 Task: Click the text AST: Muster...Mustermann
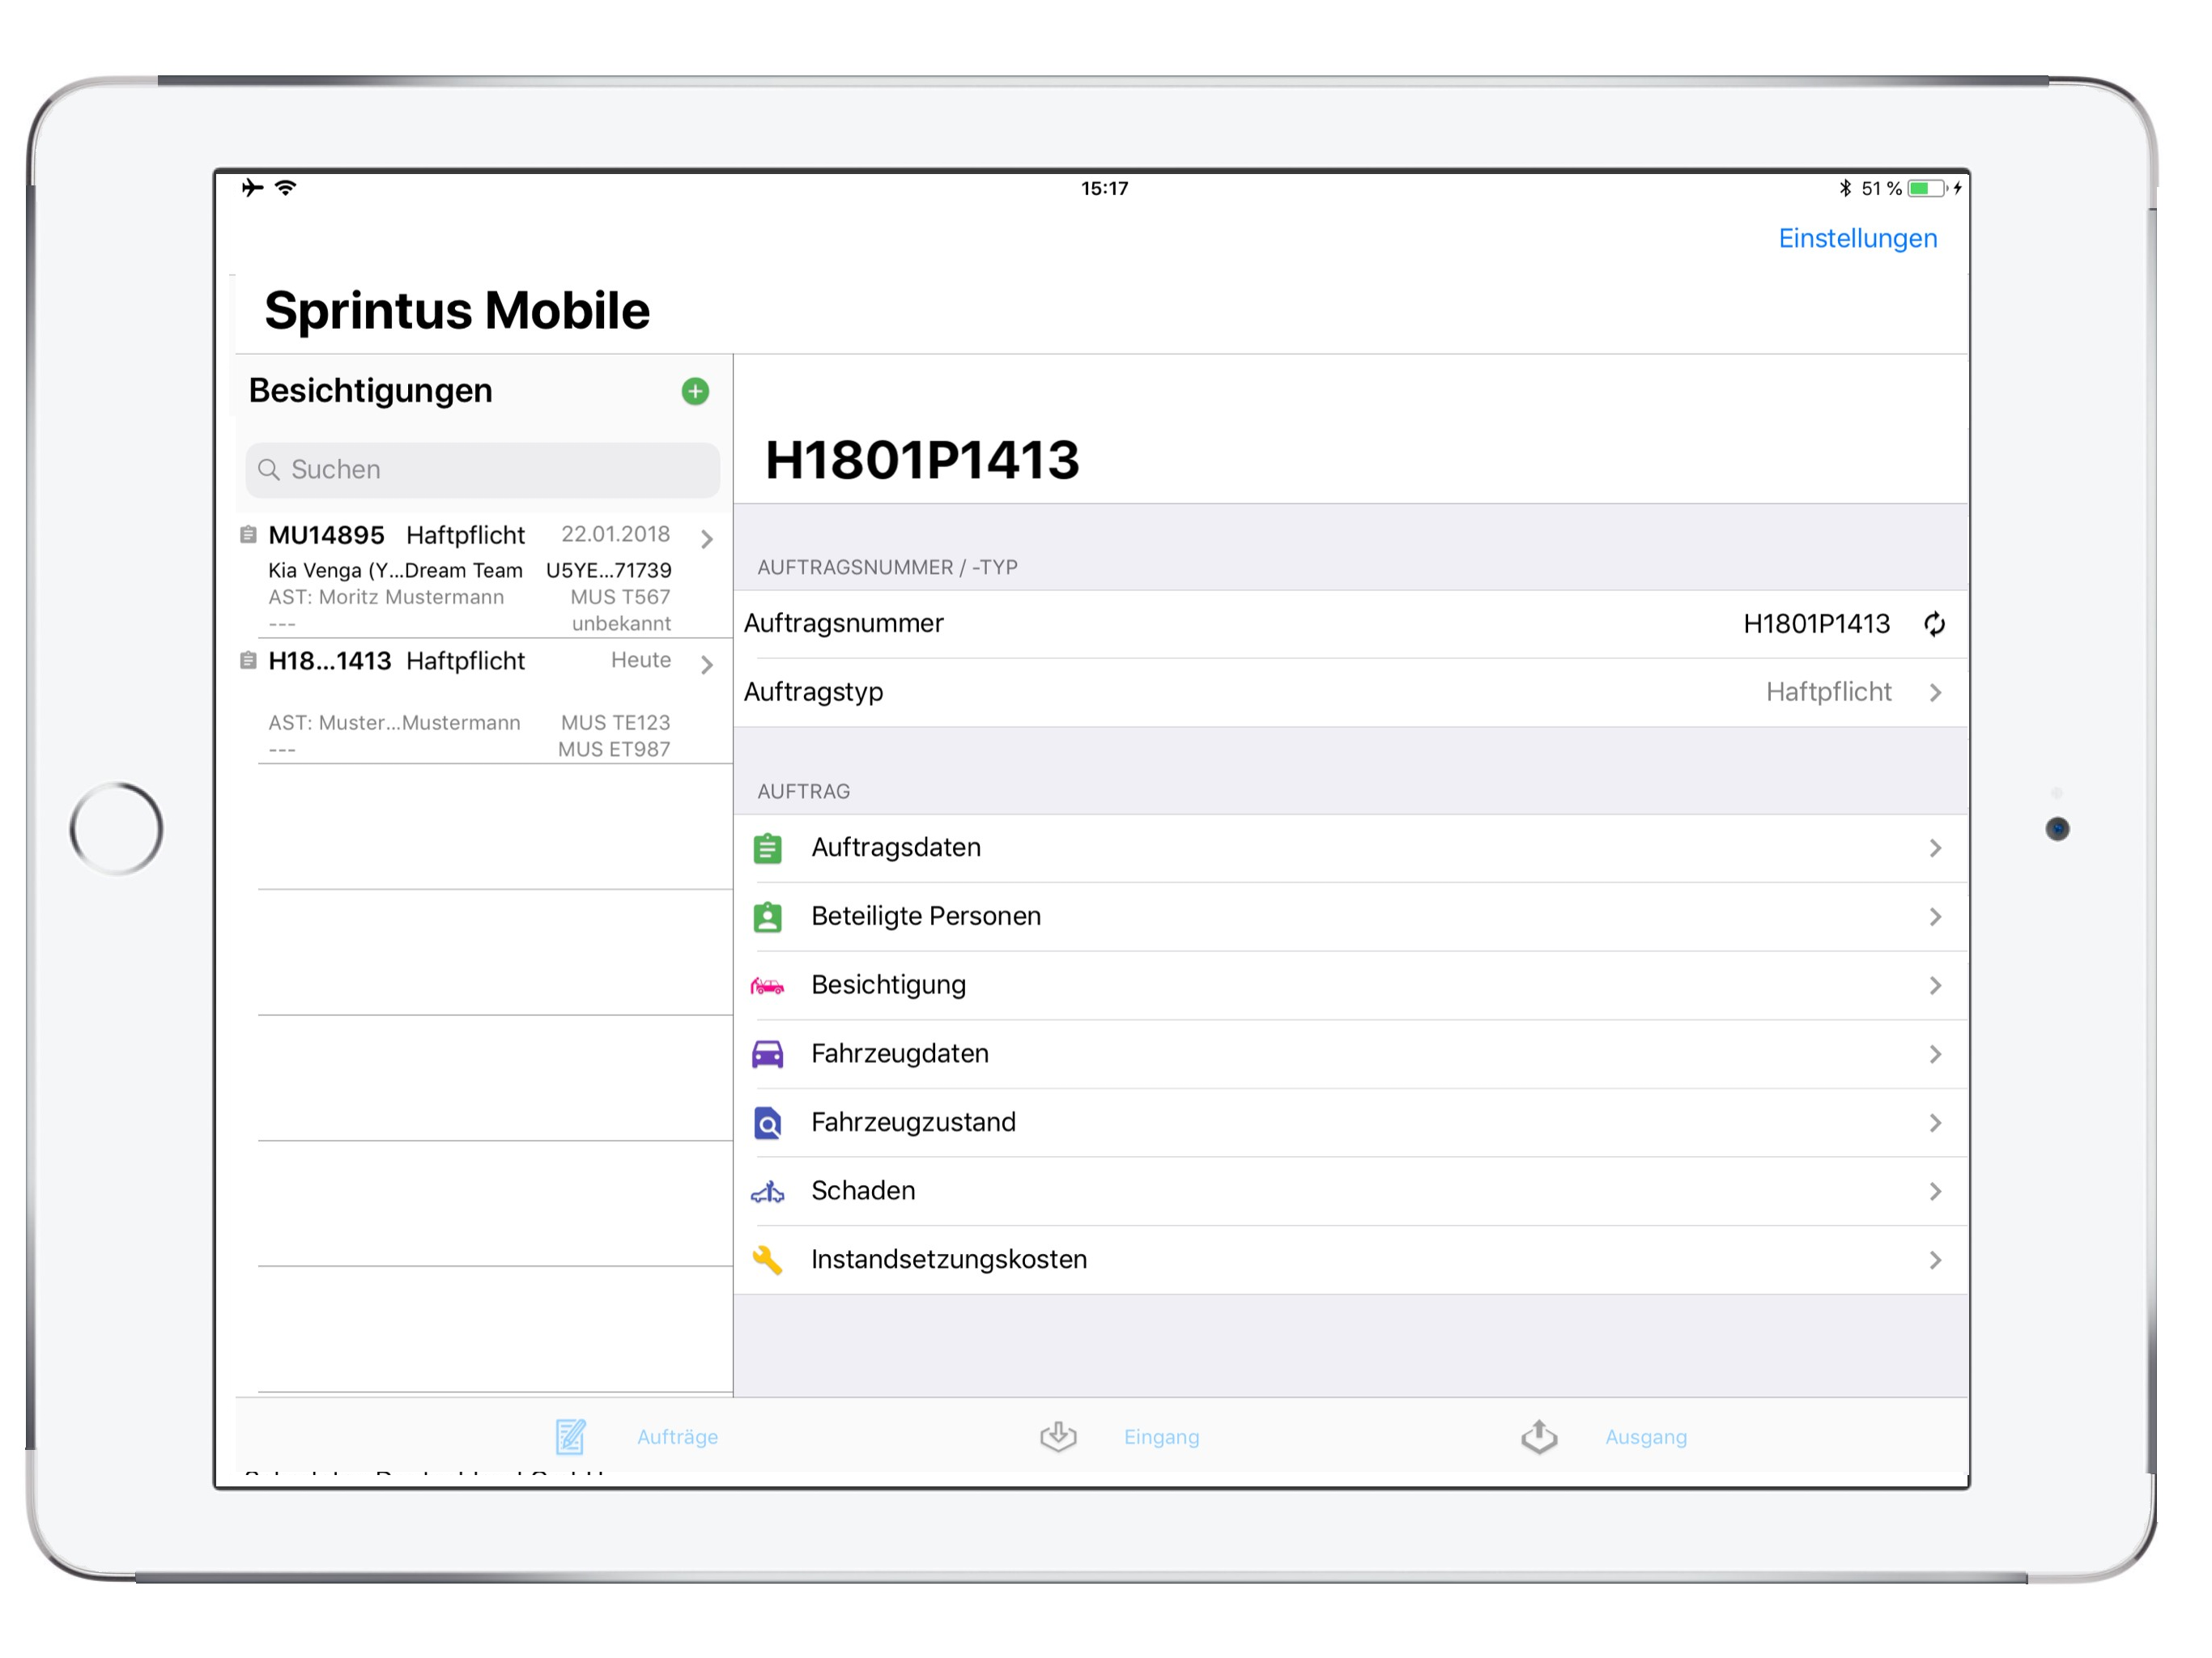pos(394,723)
